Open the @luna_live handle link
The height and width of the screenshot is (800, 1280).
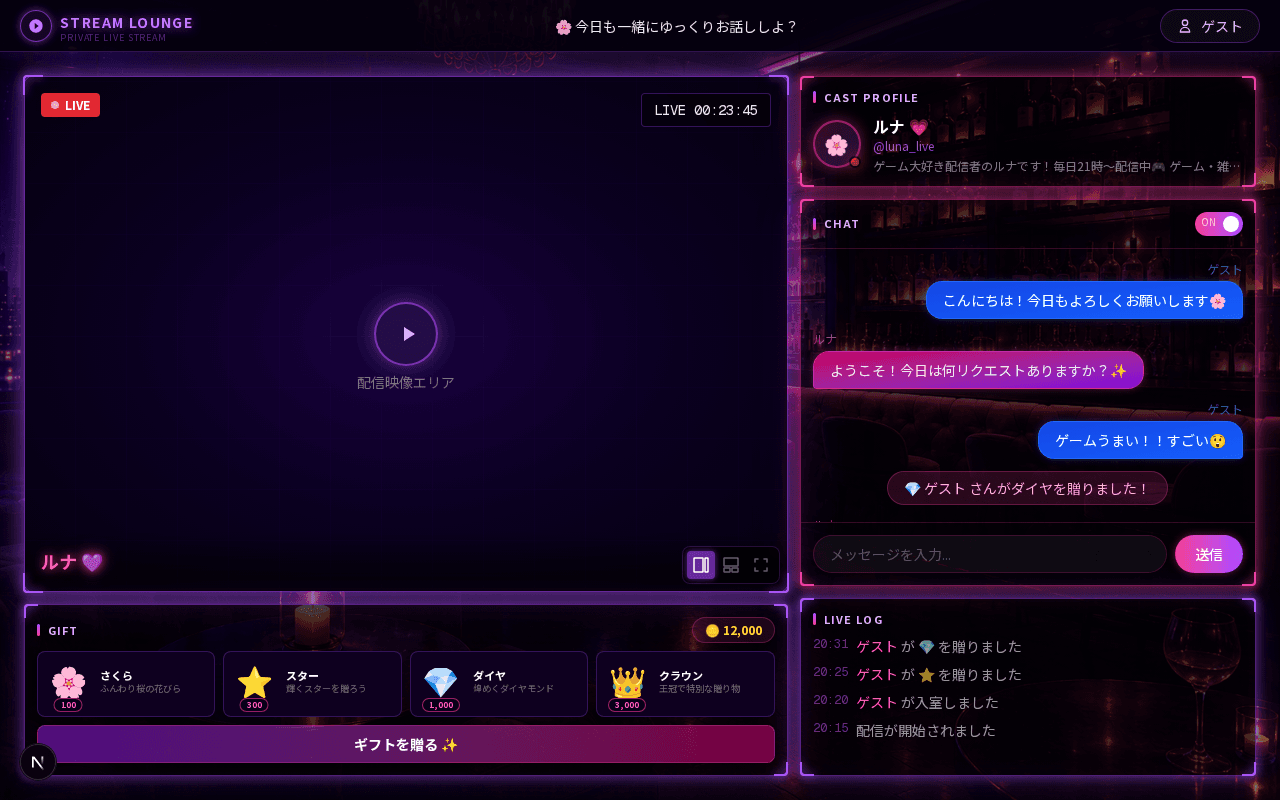point(904,146)
